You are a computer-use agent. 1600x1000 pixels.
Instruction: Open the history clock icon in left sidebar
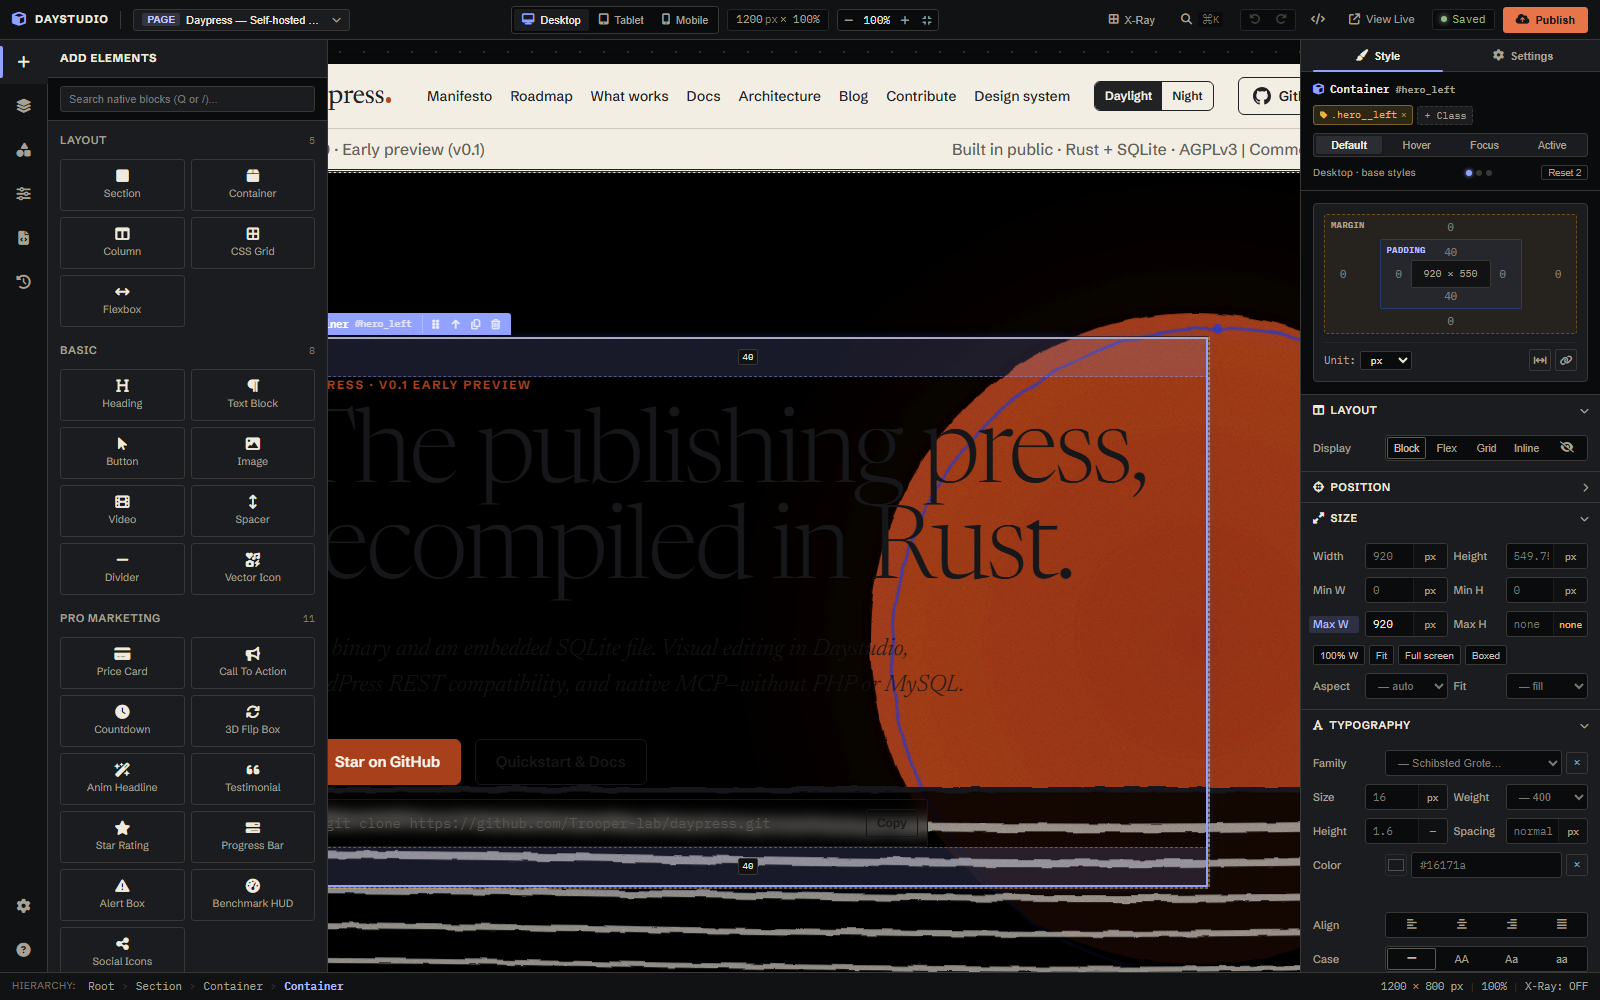coord(23,282)
